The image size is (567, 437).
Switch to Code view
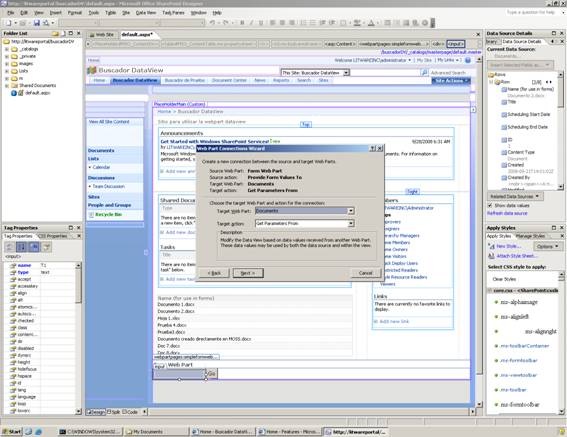[130, 412]
